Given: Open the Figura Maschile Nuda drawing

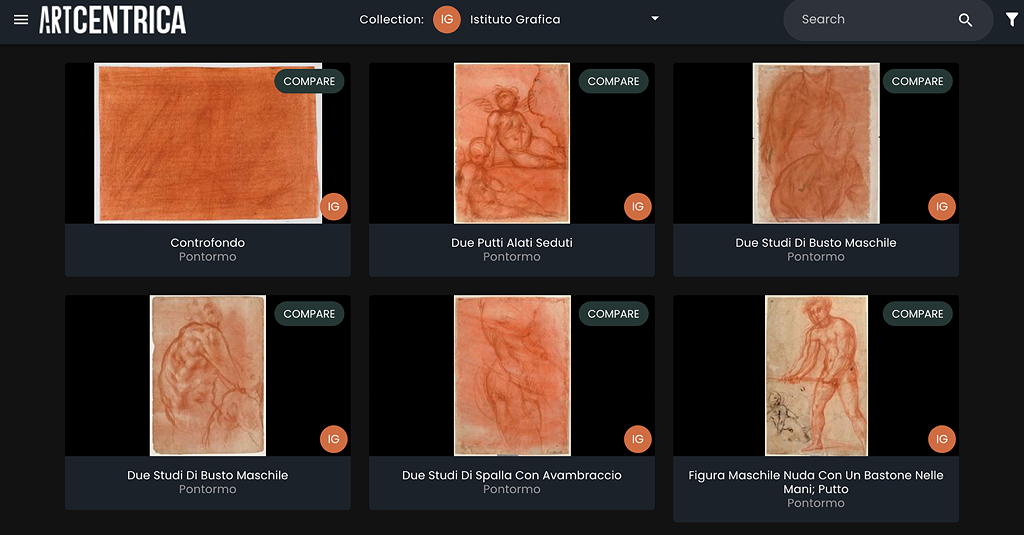Looking at the screenshot, I should coord(816,376).
